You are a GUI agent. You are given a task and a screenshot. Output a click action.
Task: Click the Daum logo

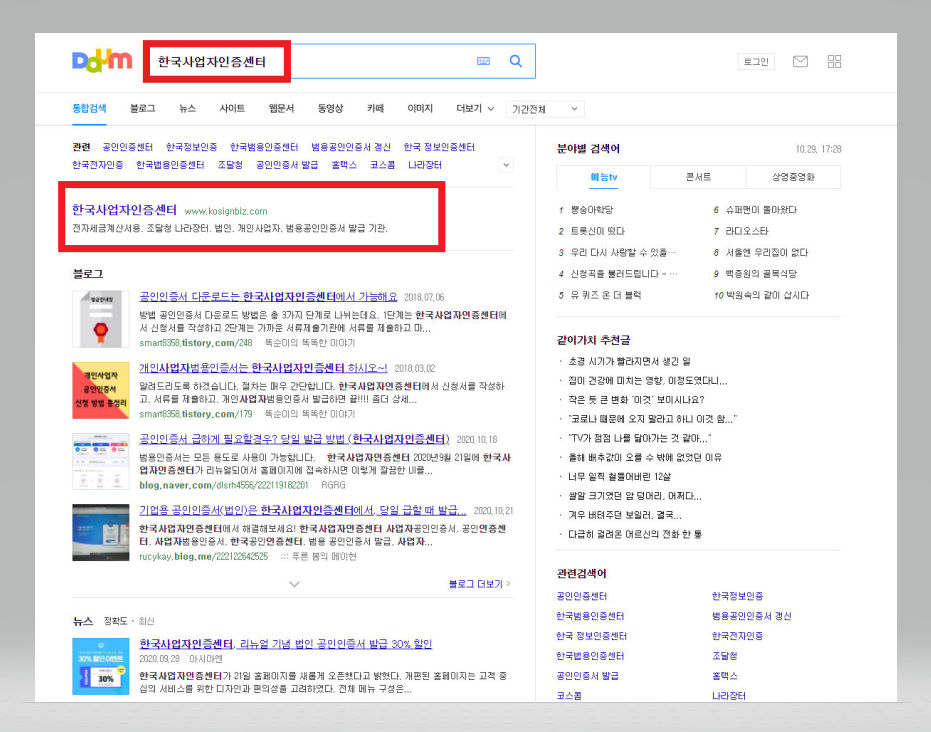102,62
